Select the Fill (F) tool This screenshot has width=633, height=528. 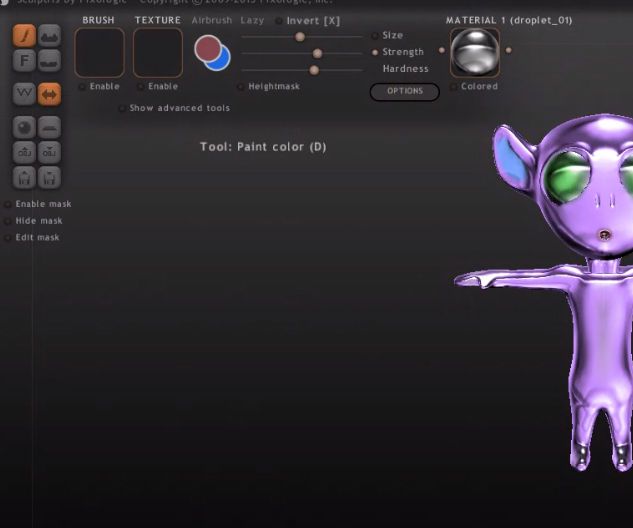[24, 61]
